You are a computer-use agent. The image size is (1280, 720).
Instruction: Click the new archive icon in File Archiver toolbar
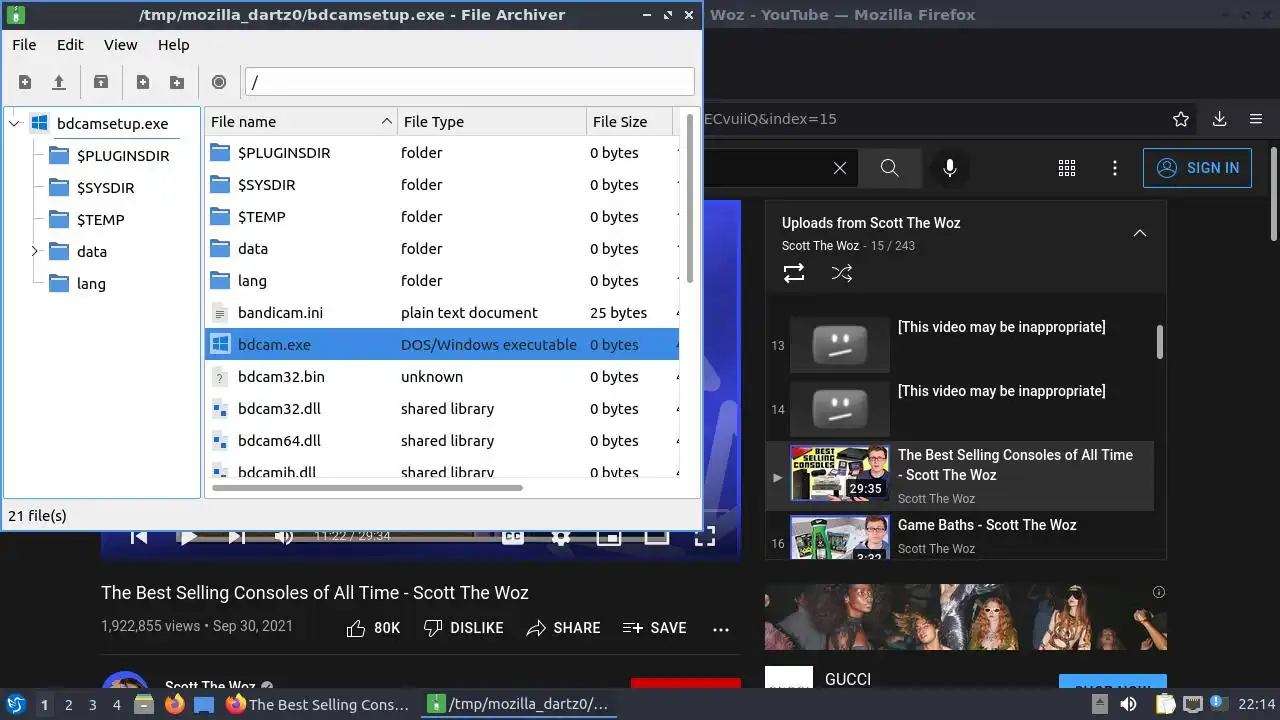click(x=25, y=82)
